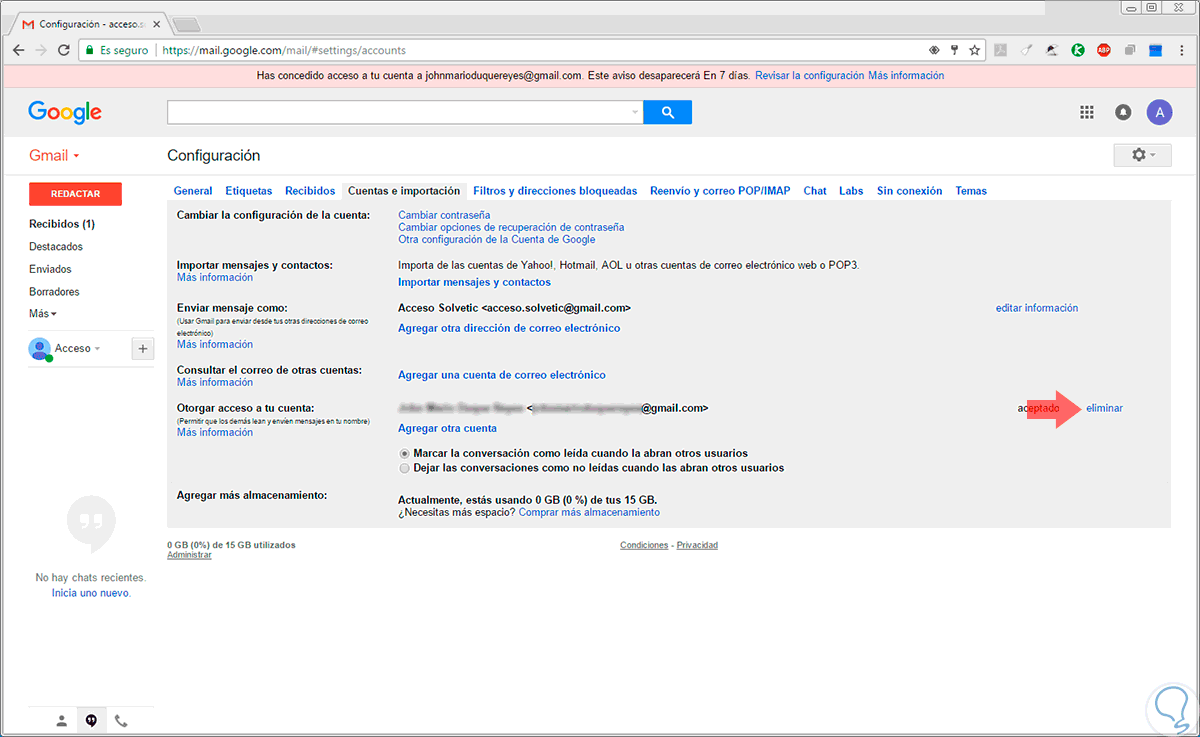Click the plus button next to Acceso
Viewport: 1200px width, 737px height.
[x=143, y=348]
